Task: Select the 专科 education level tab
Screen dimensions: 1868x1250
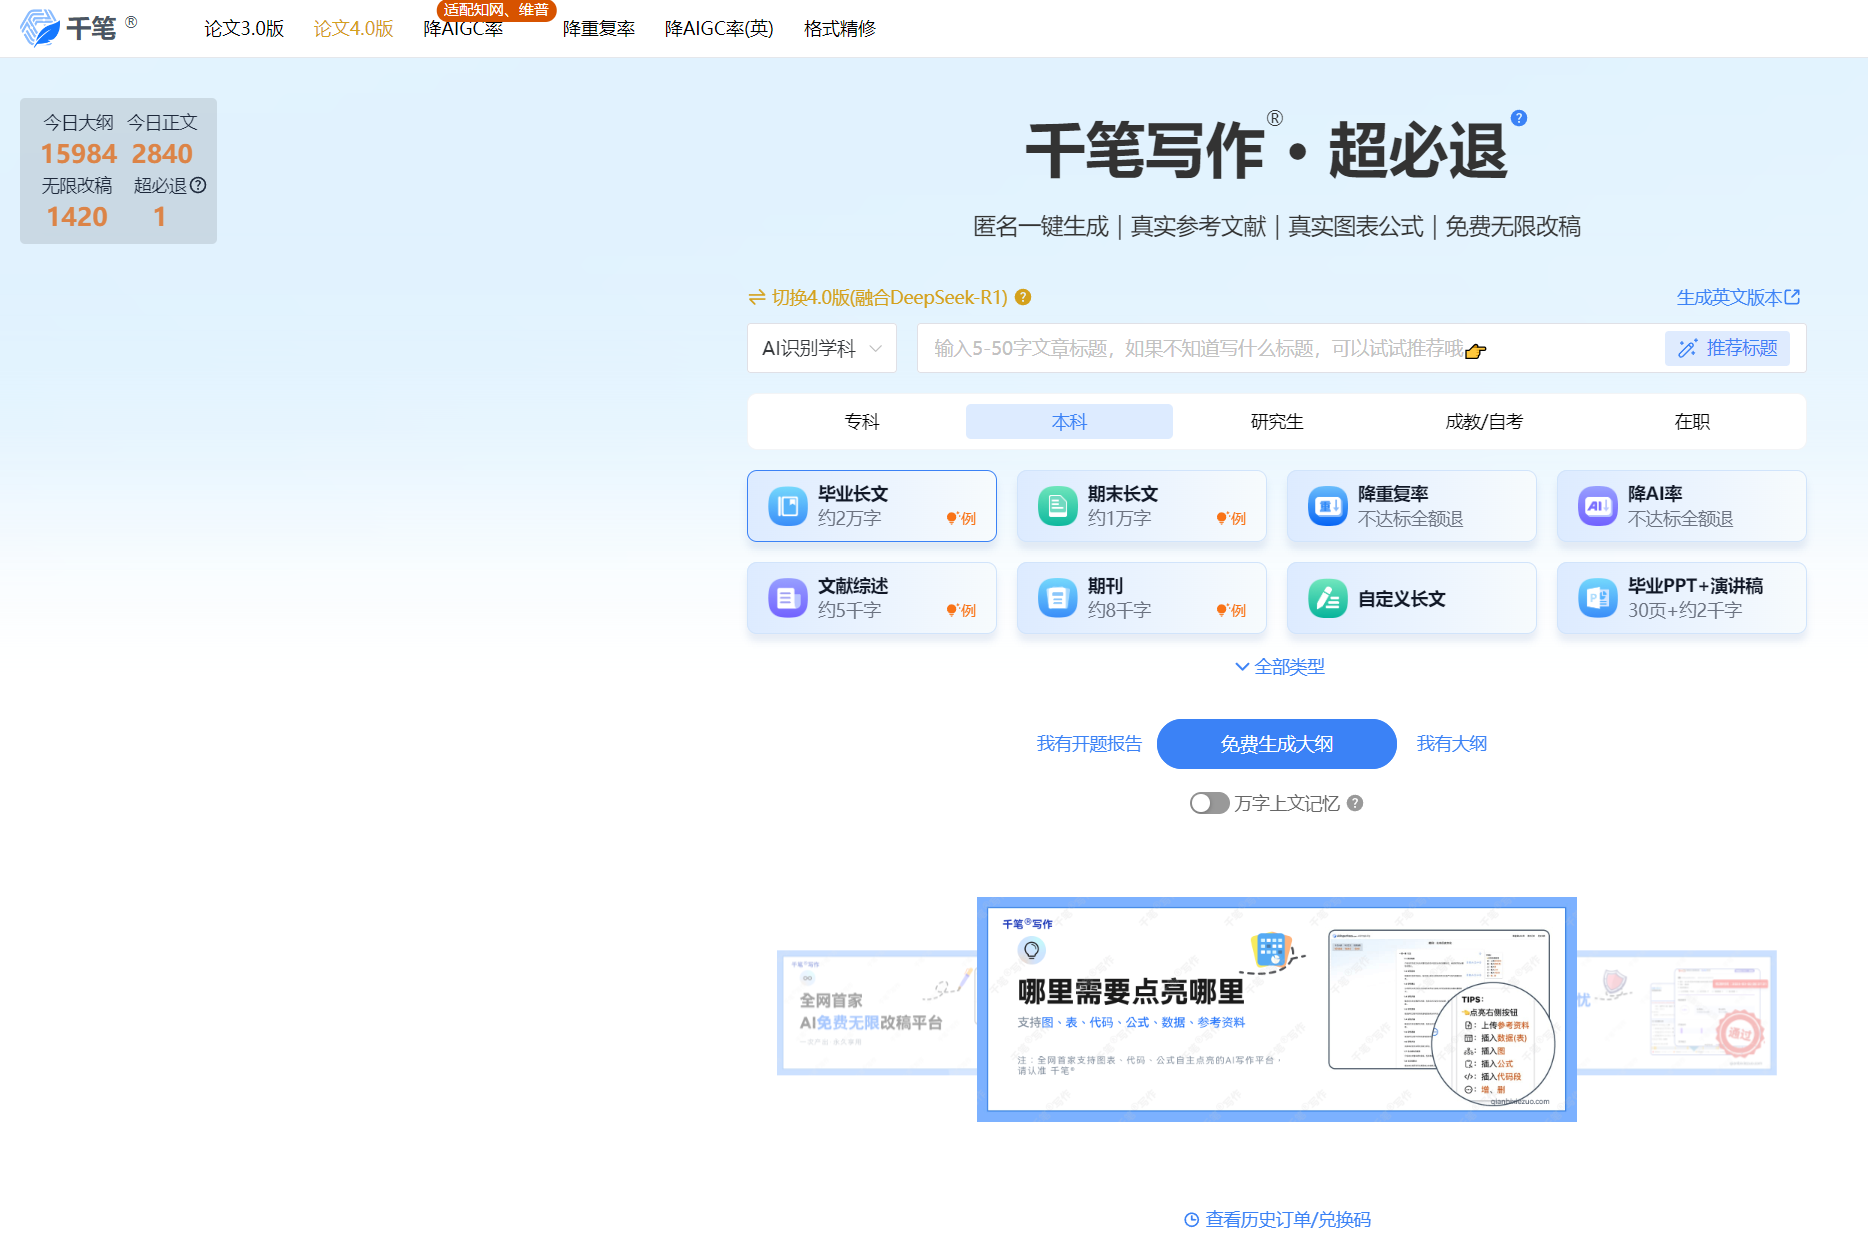Action: point(862,421)
